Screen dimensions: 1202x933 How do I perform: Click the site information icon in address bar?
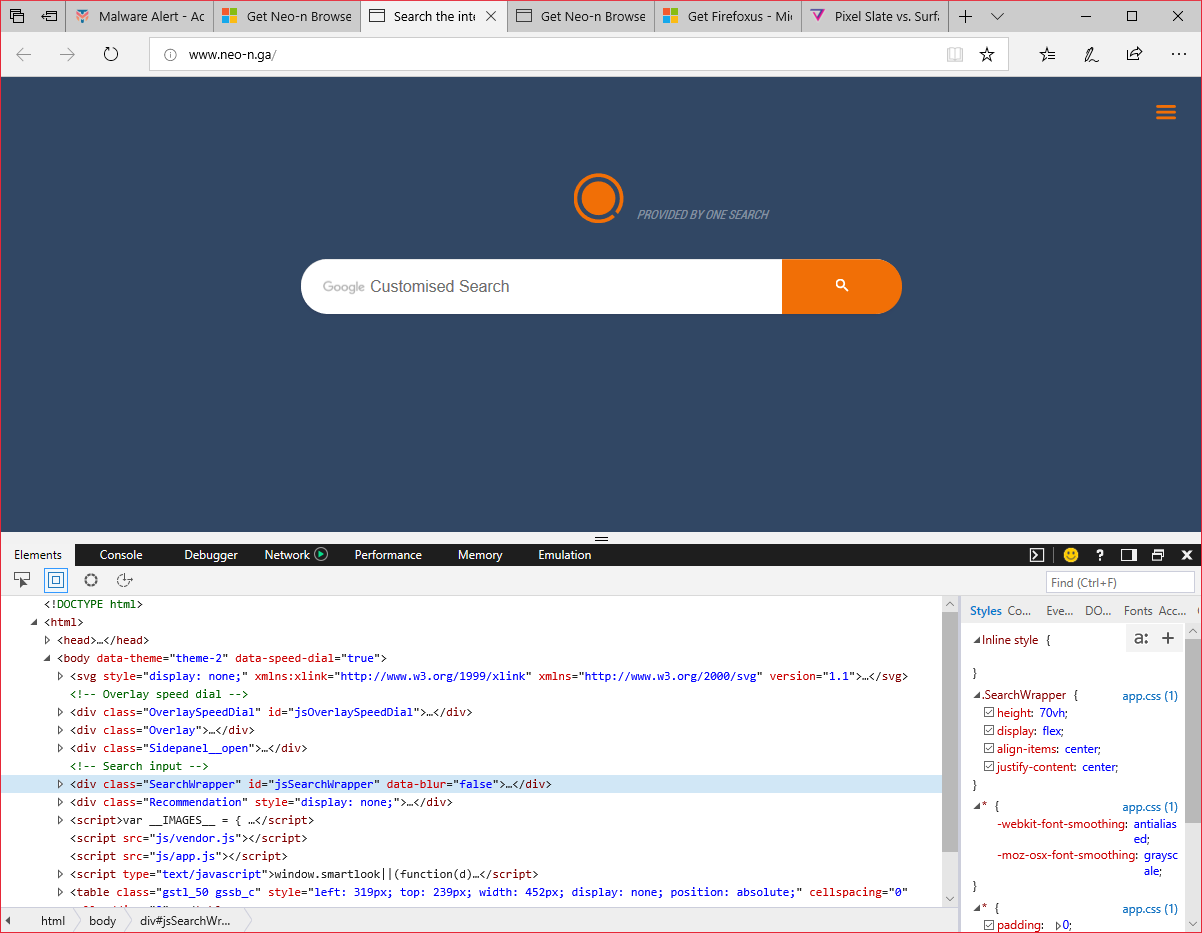(x=170, y=55)
